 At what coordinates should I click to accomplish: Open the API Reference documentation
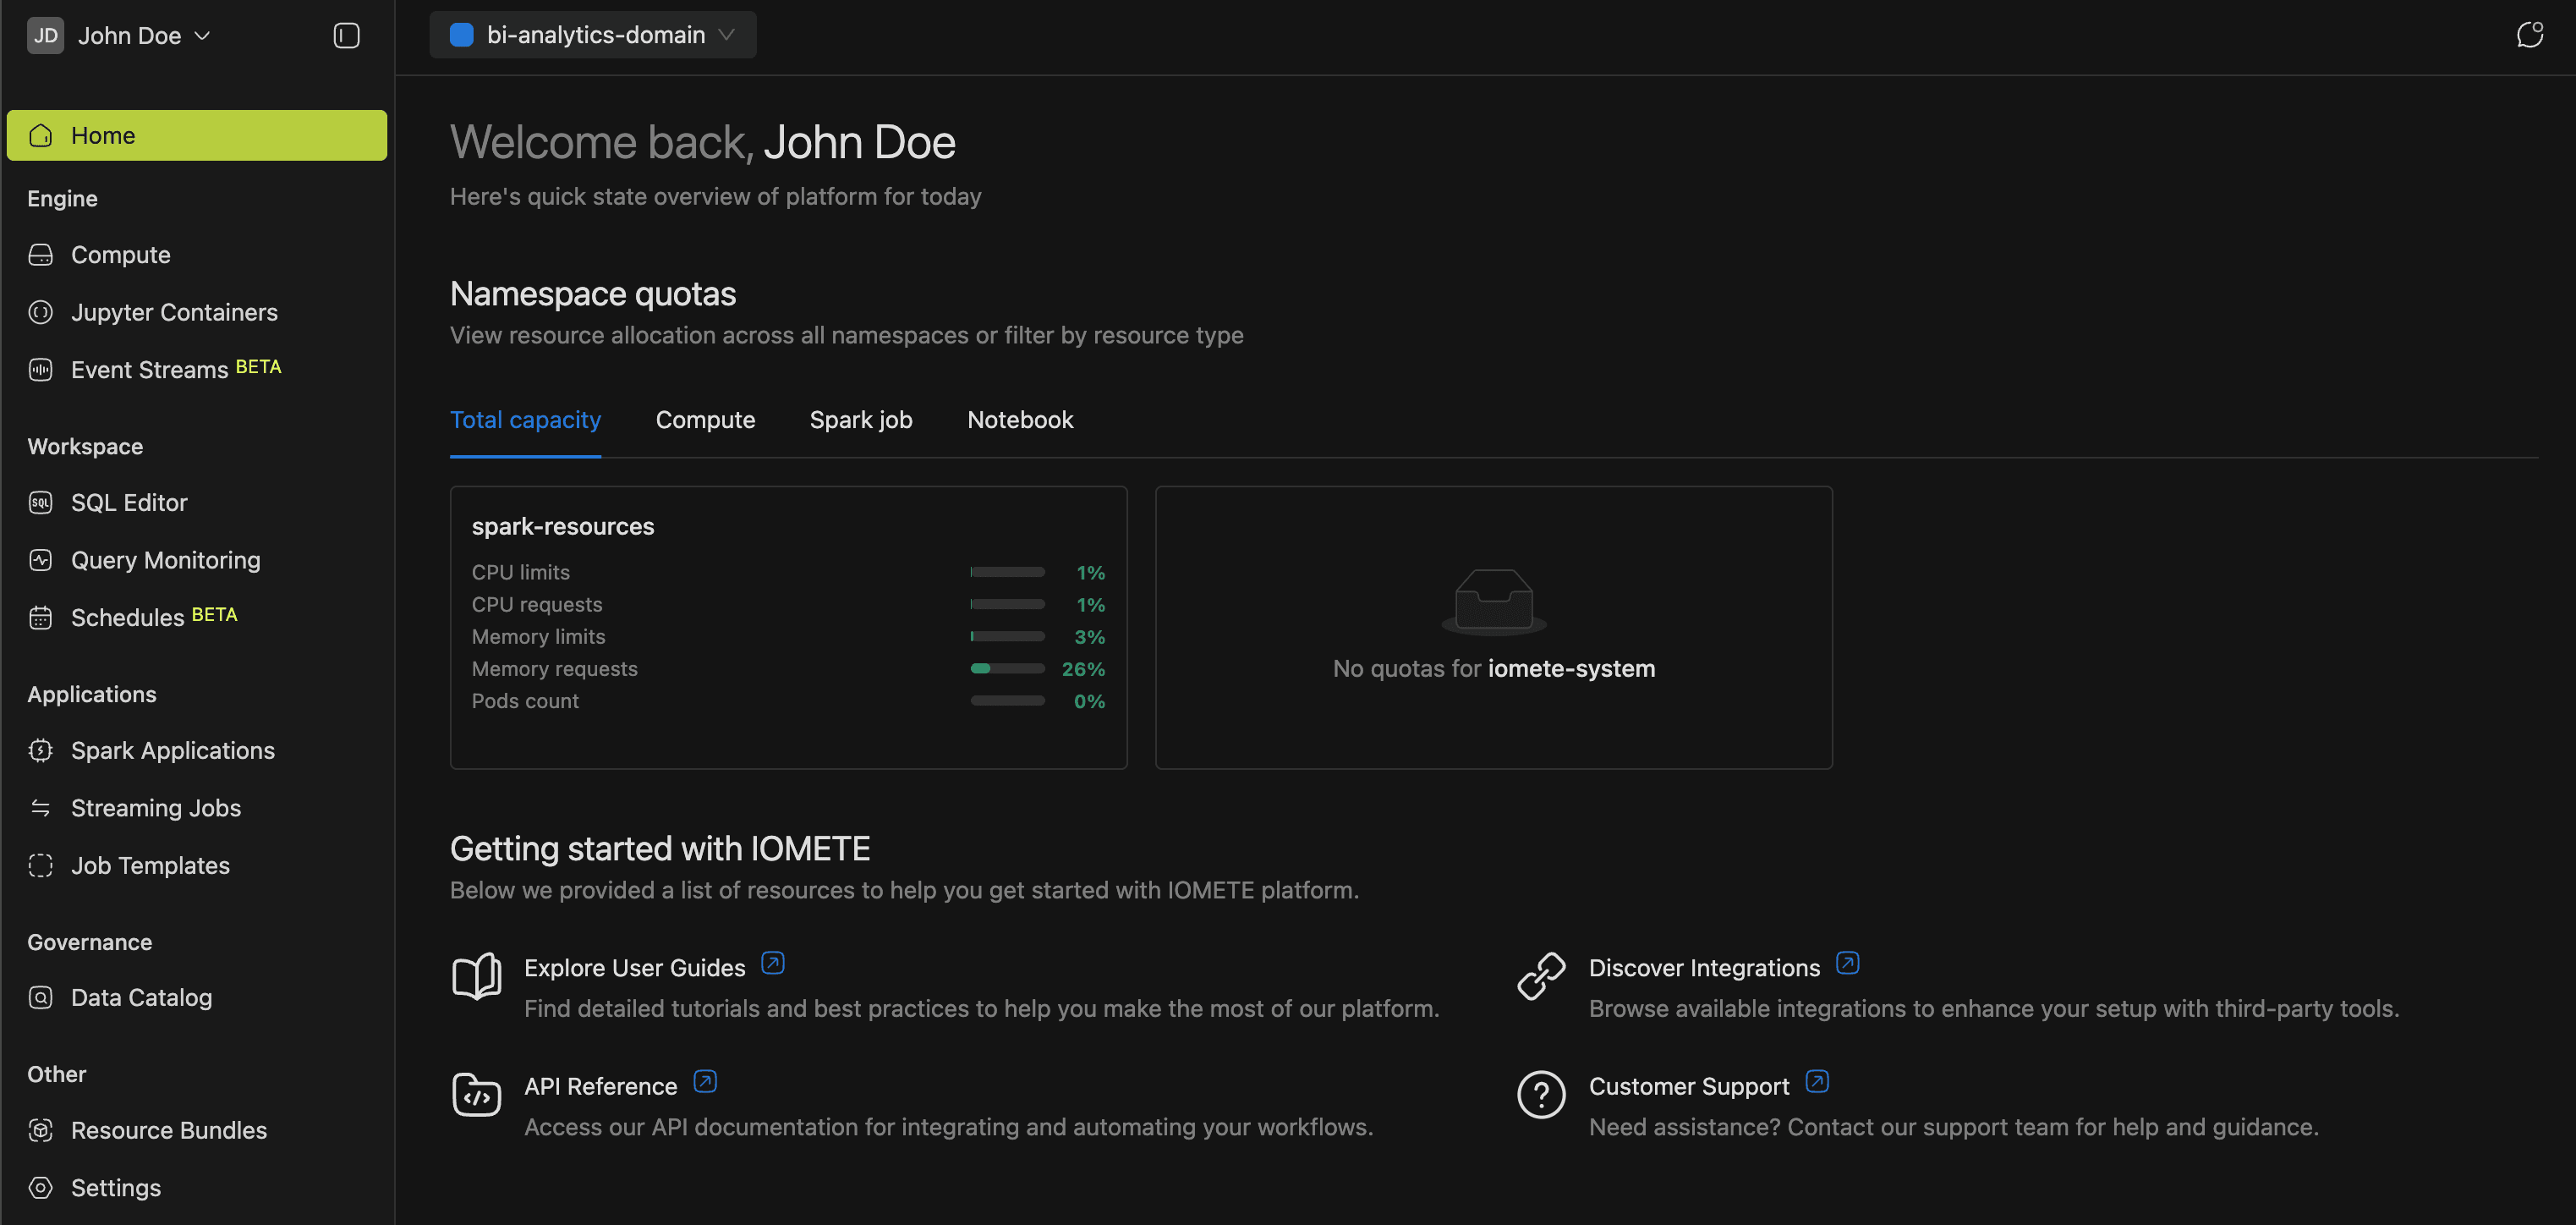[600, 1085]
